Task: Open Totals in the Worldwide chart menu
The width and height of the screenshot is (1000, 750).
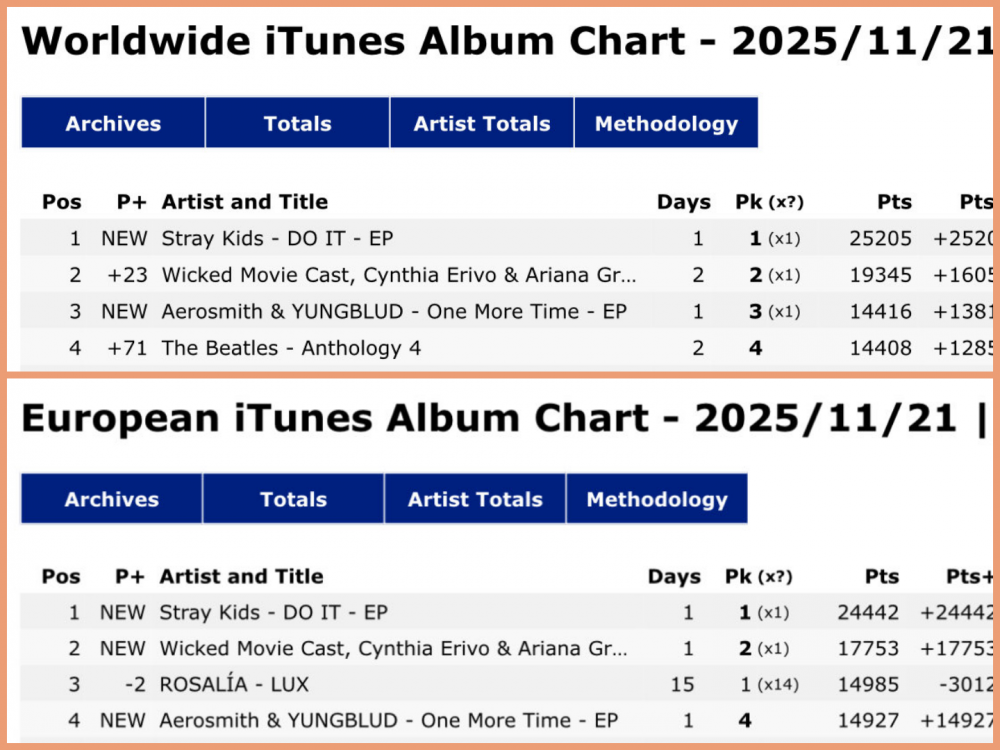Action: (x=297, y=124)
